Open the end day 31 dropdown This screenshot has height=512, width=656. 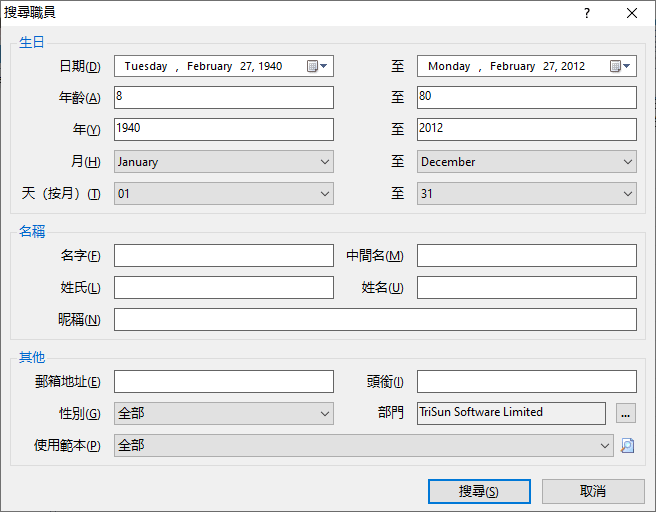[527, 194]
